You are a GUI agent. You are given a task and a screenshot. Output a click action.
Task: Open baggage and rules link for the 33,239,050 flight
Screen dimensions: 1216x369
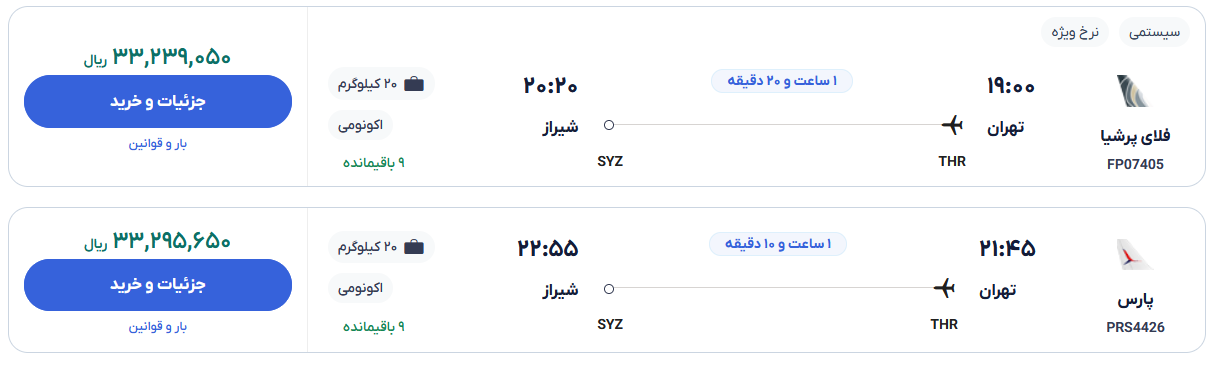pos(158,143)
